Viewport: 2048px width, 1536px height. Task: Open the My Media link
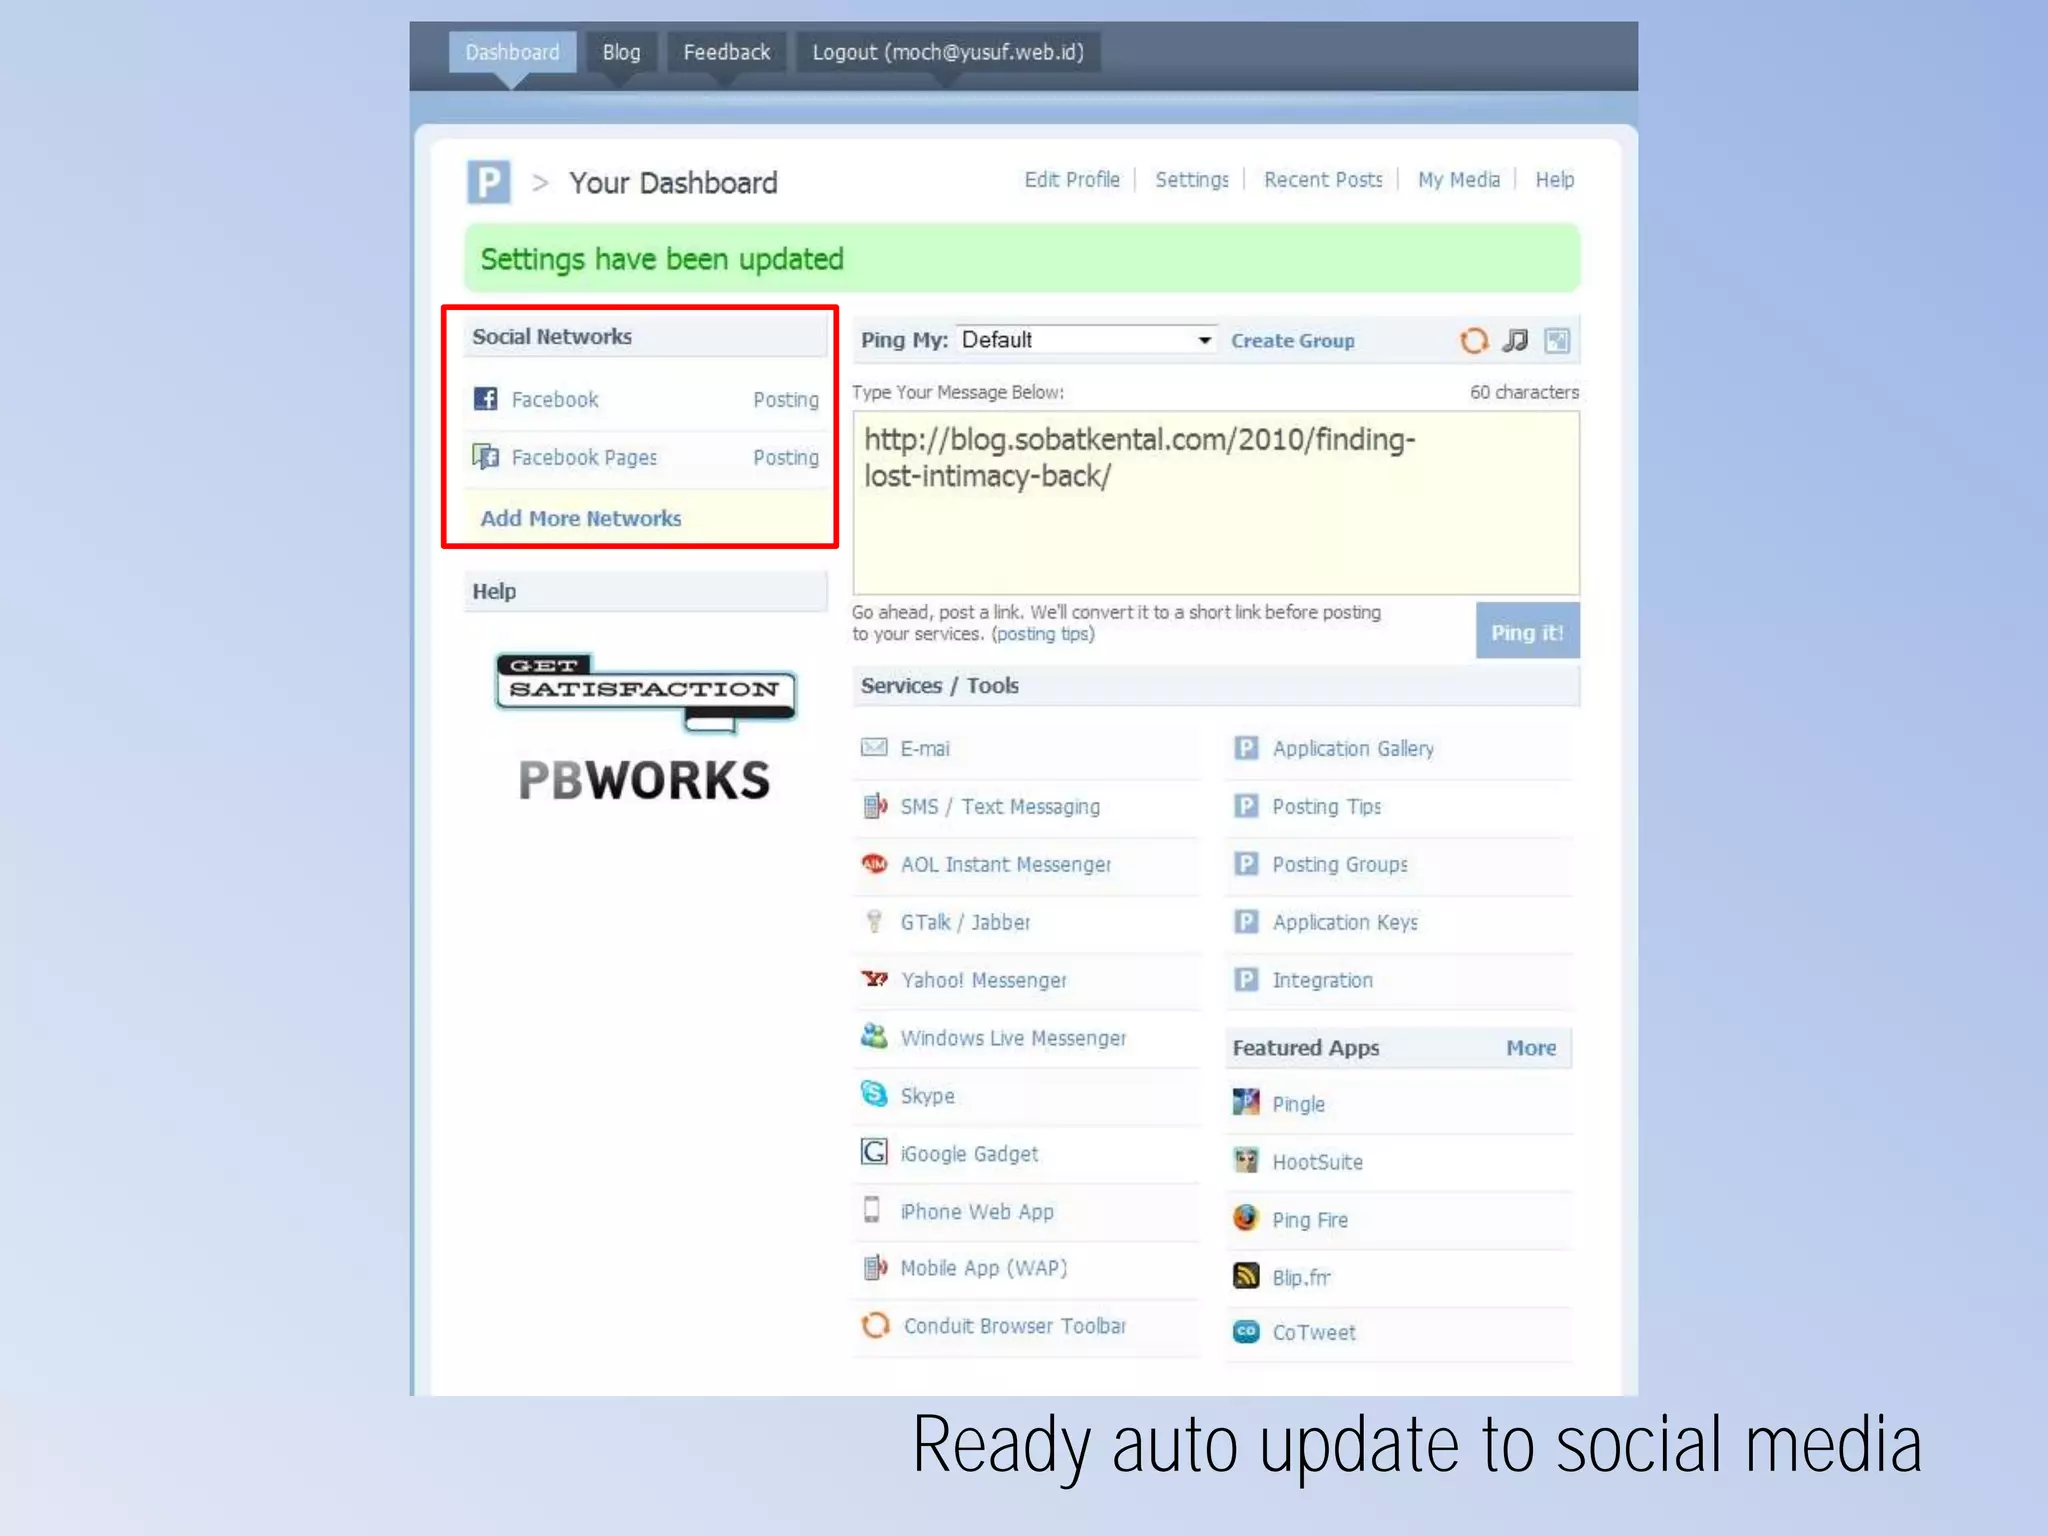tap(1459, 180)
